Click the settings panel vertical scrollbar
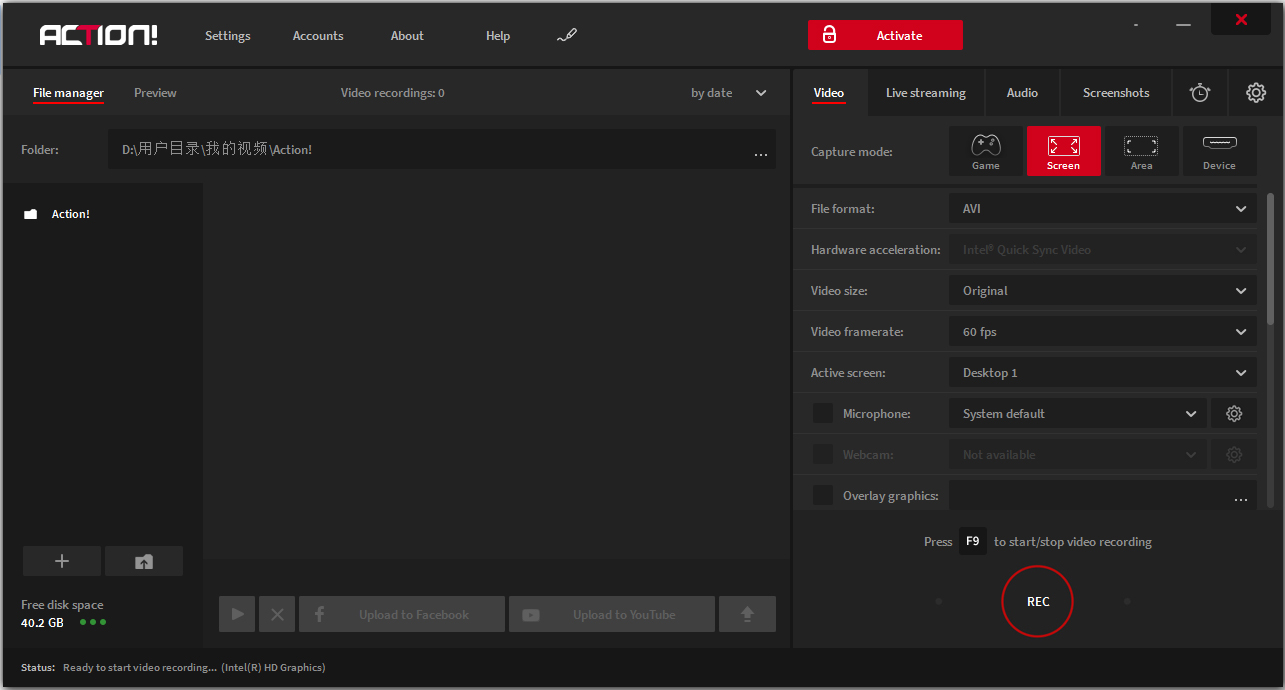The height and width of the screenshot is (690, 1285). (1271, 260)
